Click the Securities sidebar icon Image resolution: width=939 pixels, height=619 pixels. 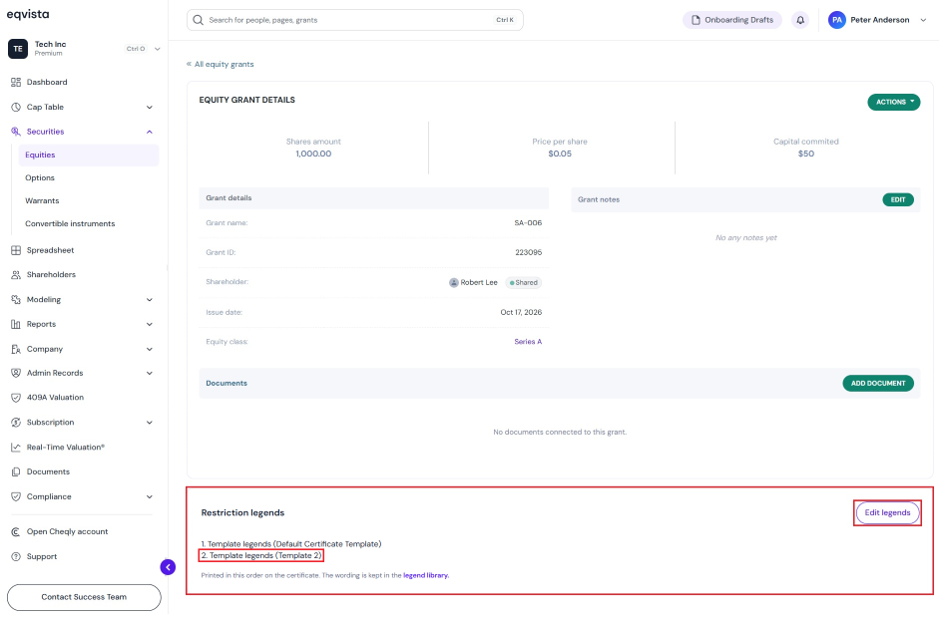point(16,132)
